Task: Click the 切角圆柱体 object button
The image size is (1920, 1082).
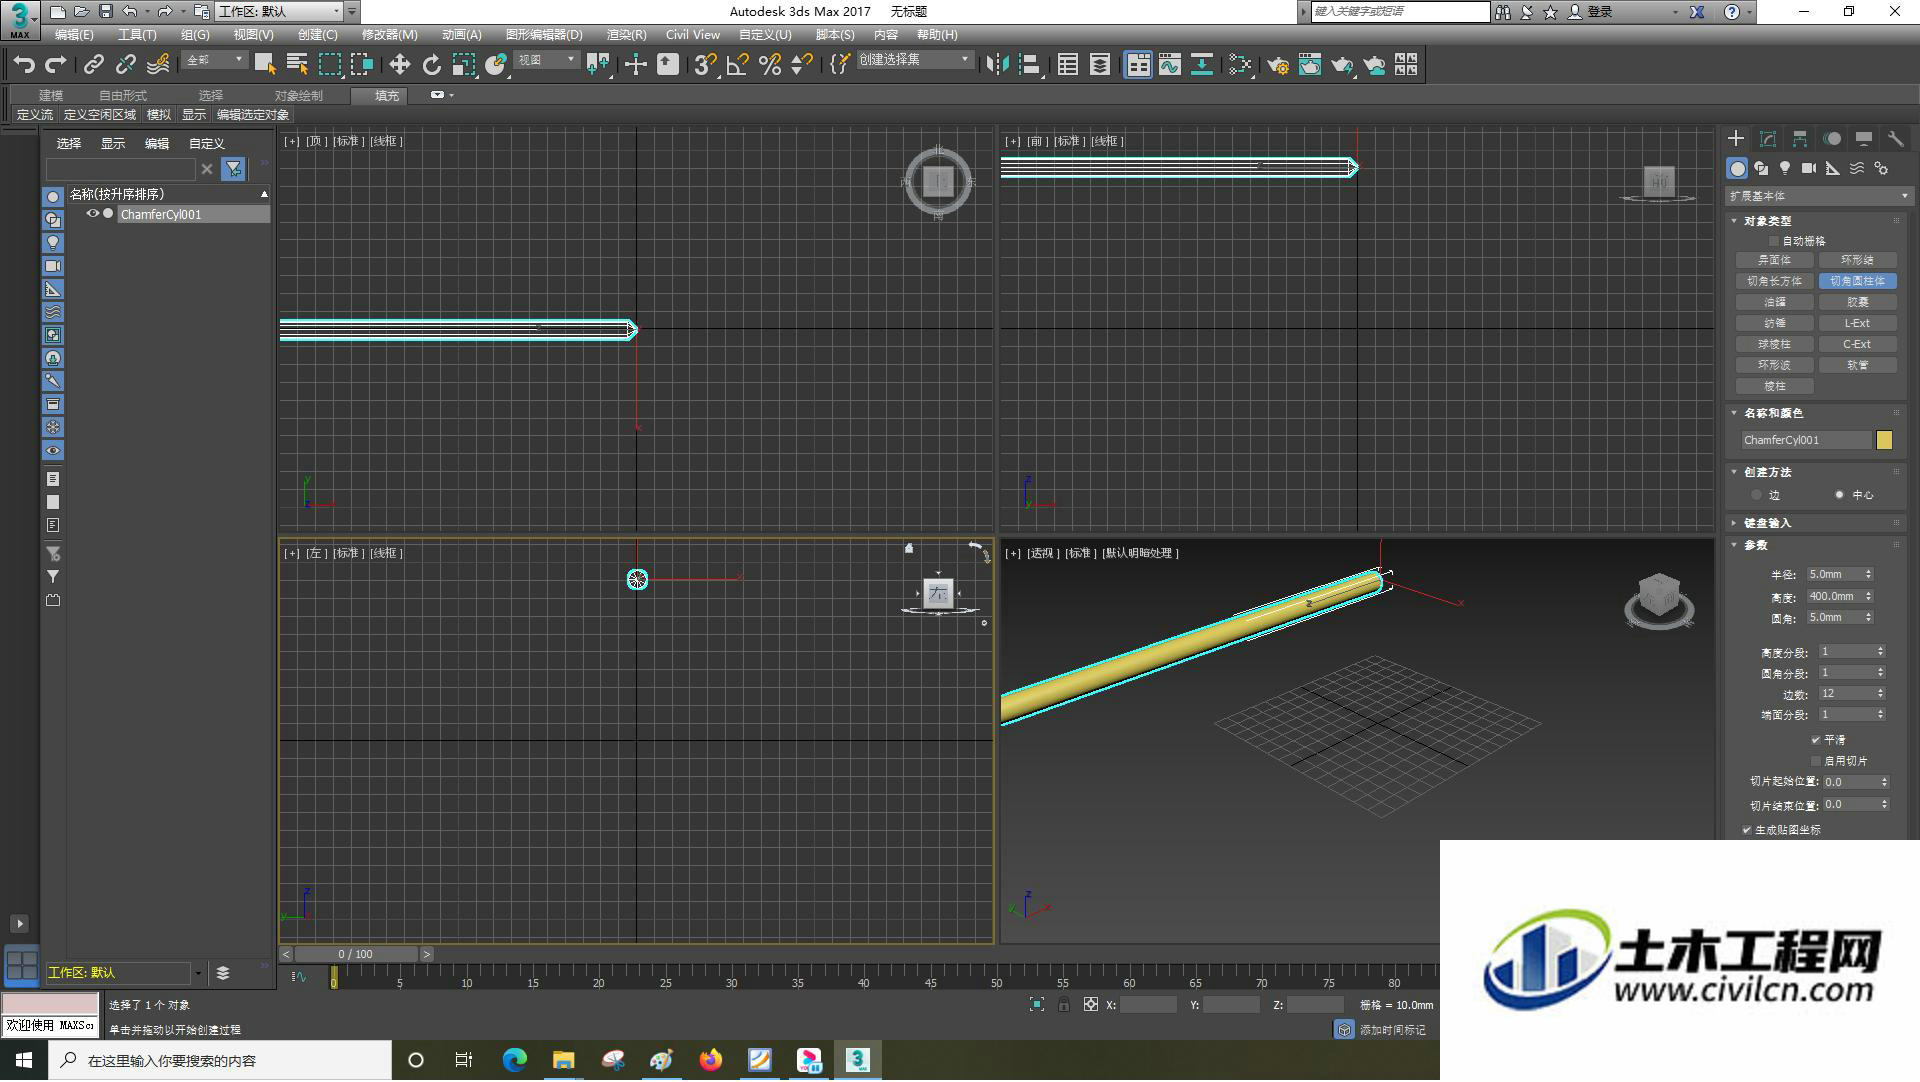Action: click(x=1857, y=282)
